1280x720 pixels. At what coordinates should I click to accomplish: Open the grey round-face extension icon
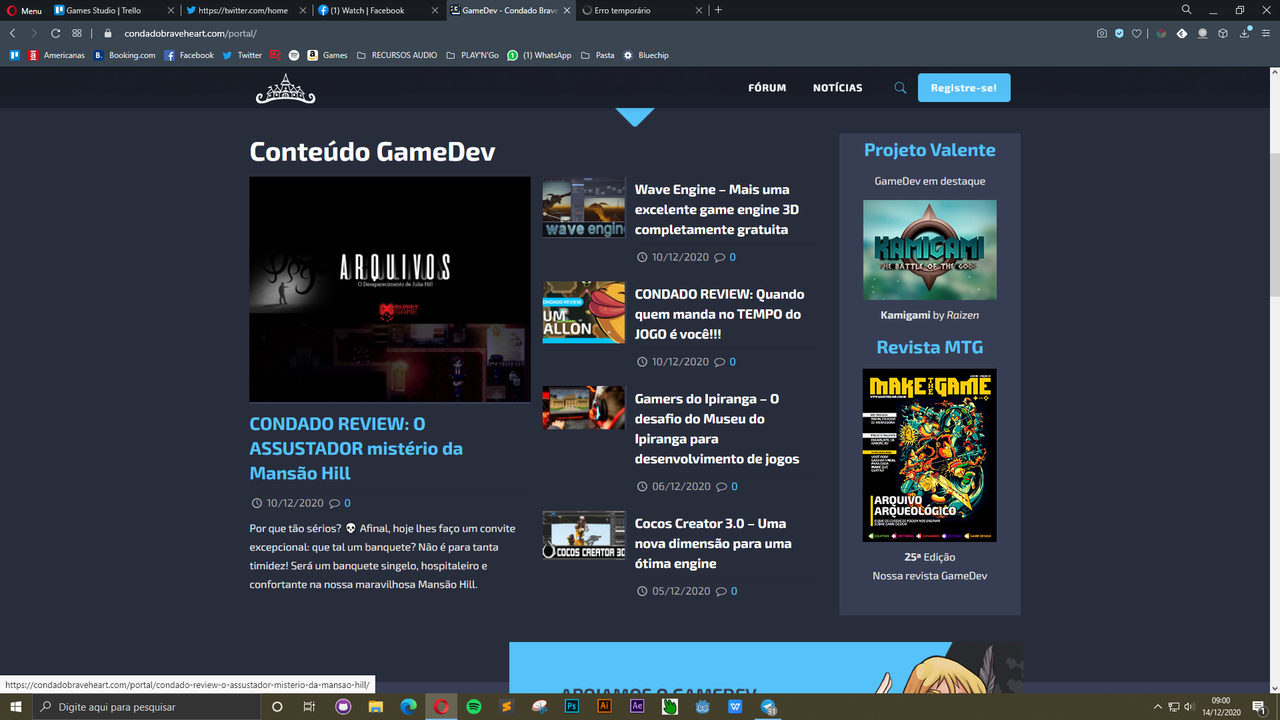[1202, 33]
